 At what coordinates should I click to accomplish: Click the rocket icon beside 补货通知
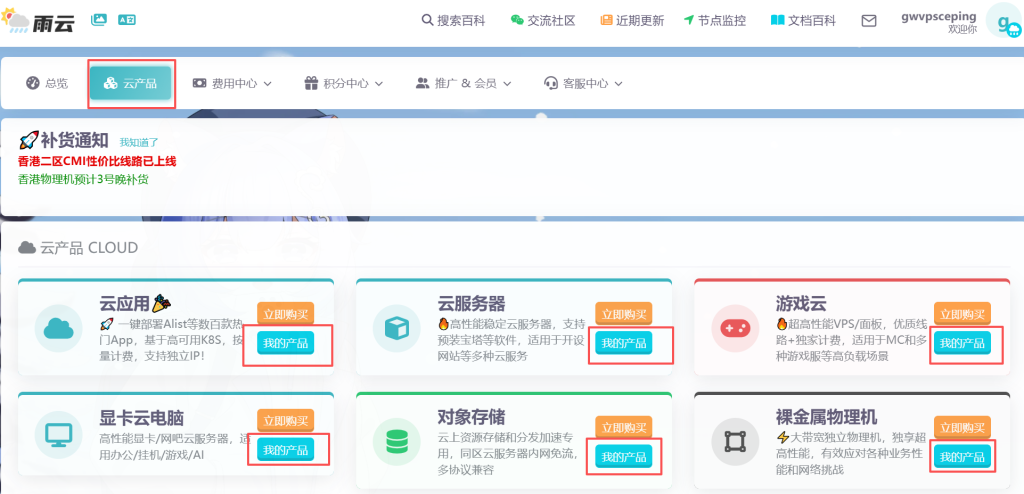click(29, 139)
